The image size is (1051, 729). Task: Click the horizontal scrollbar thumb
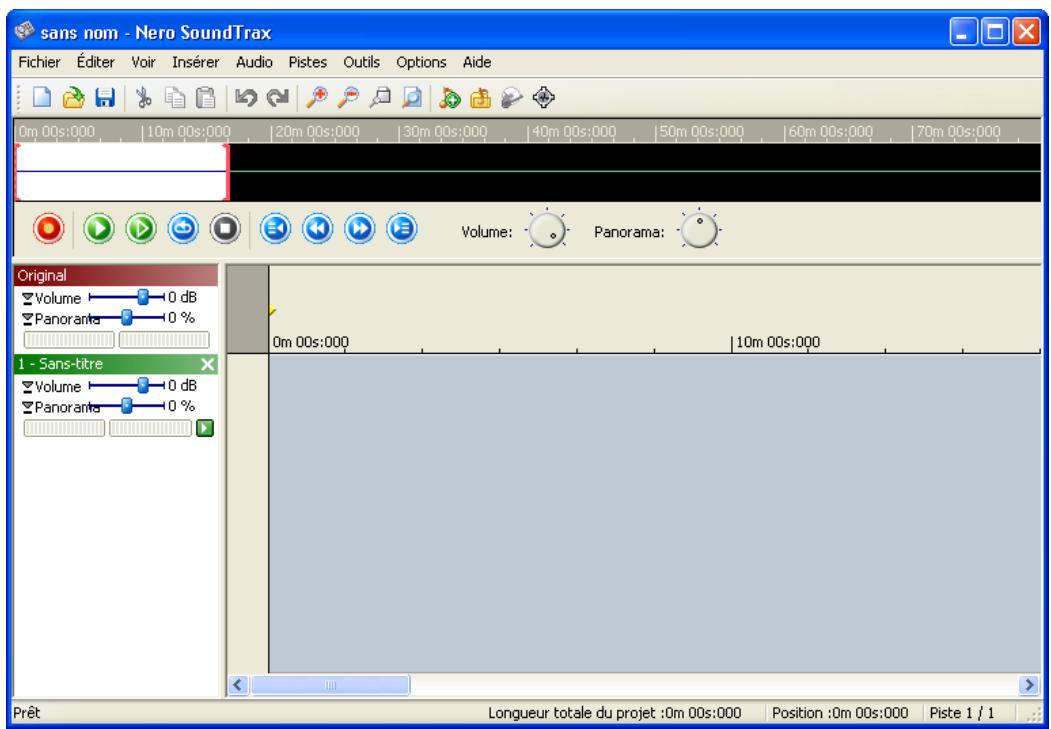click(x=329, y=685)
